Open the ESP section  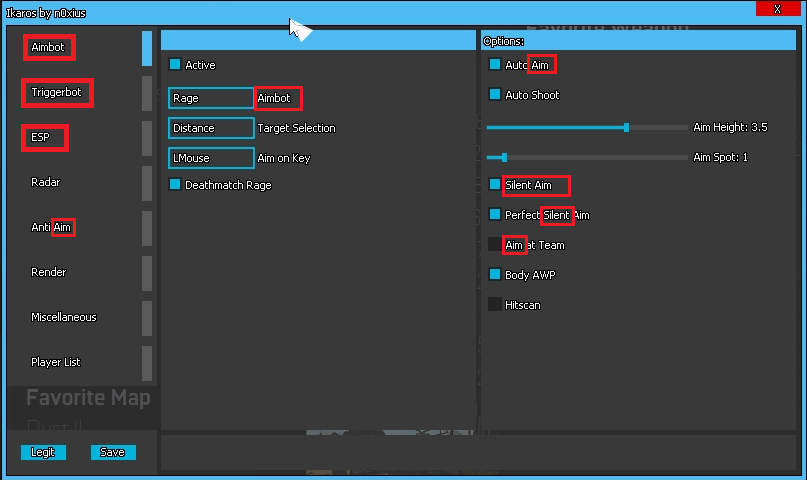coord(40,137)
